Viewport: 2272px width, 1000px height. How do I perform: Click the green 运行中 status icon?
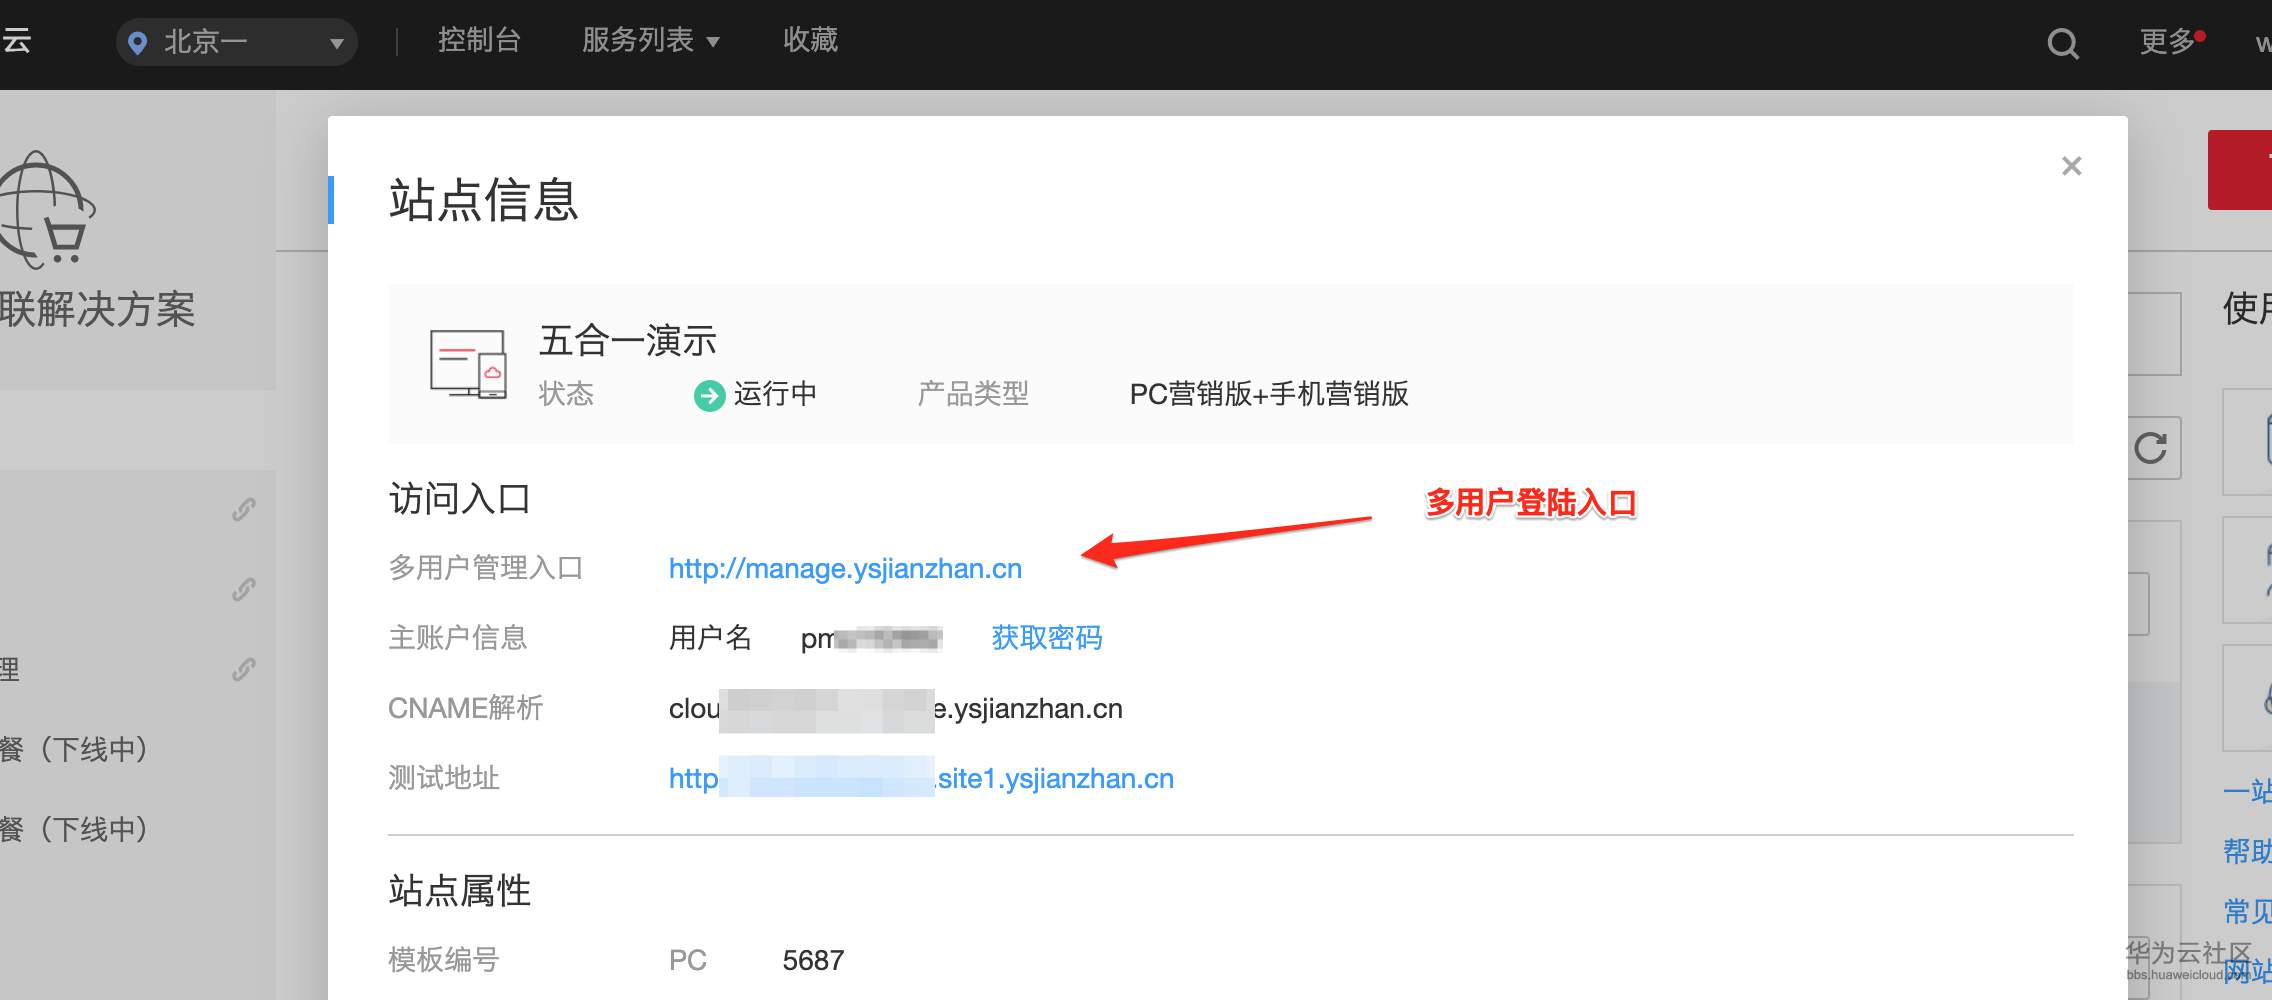[709, 396]
